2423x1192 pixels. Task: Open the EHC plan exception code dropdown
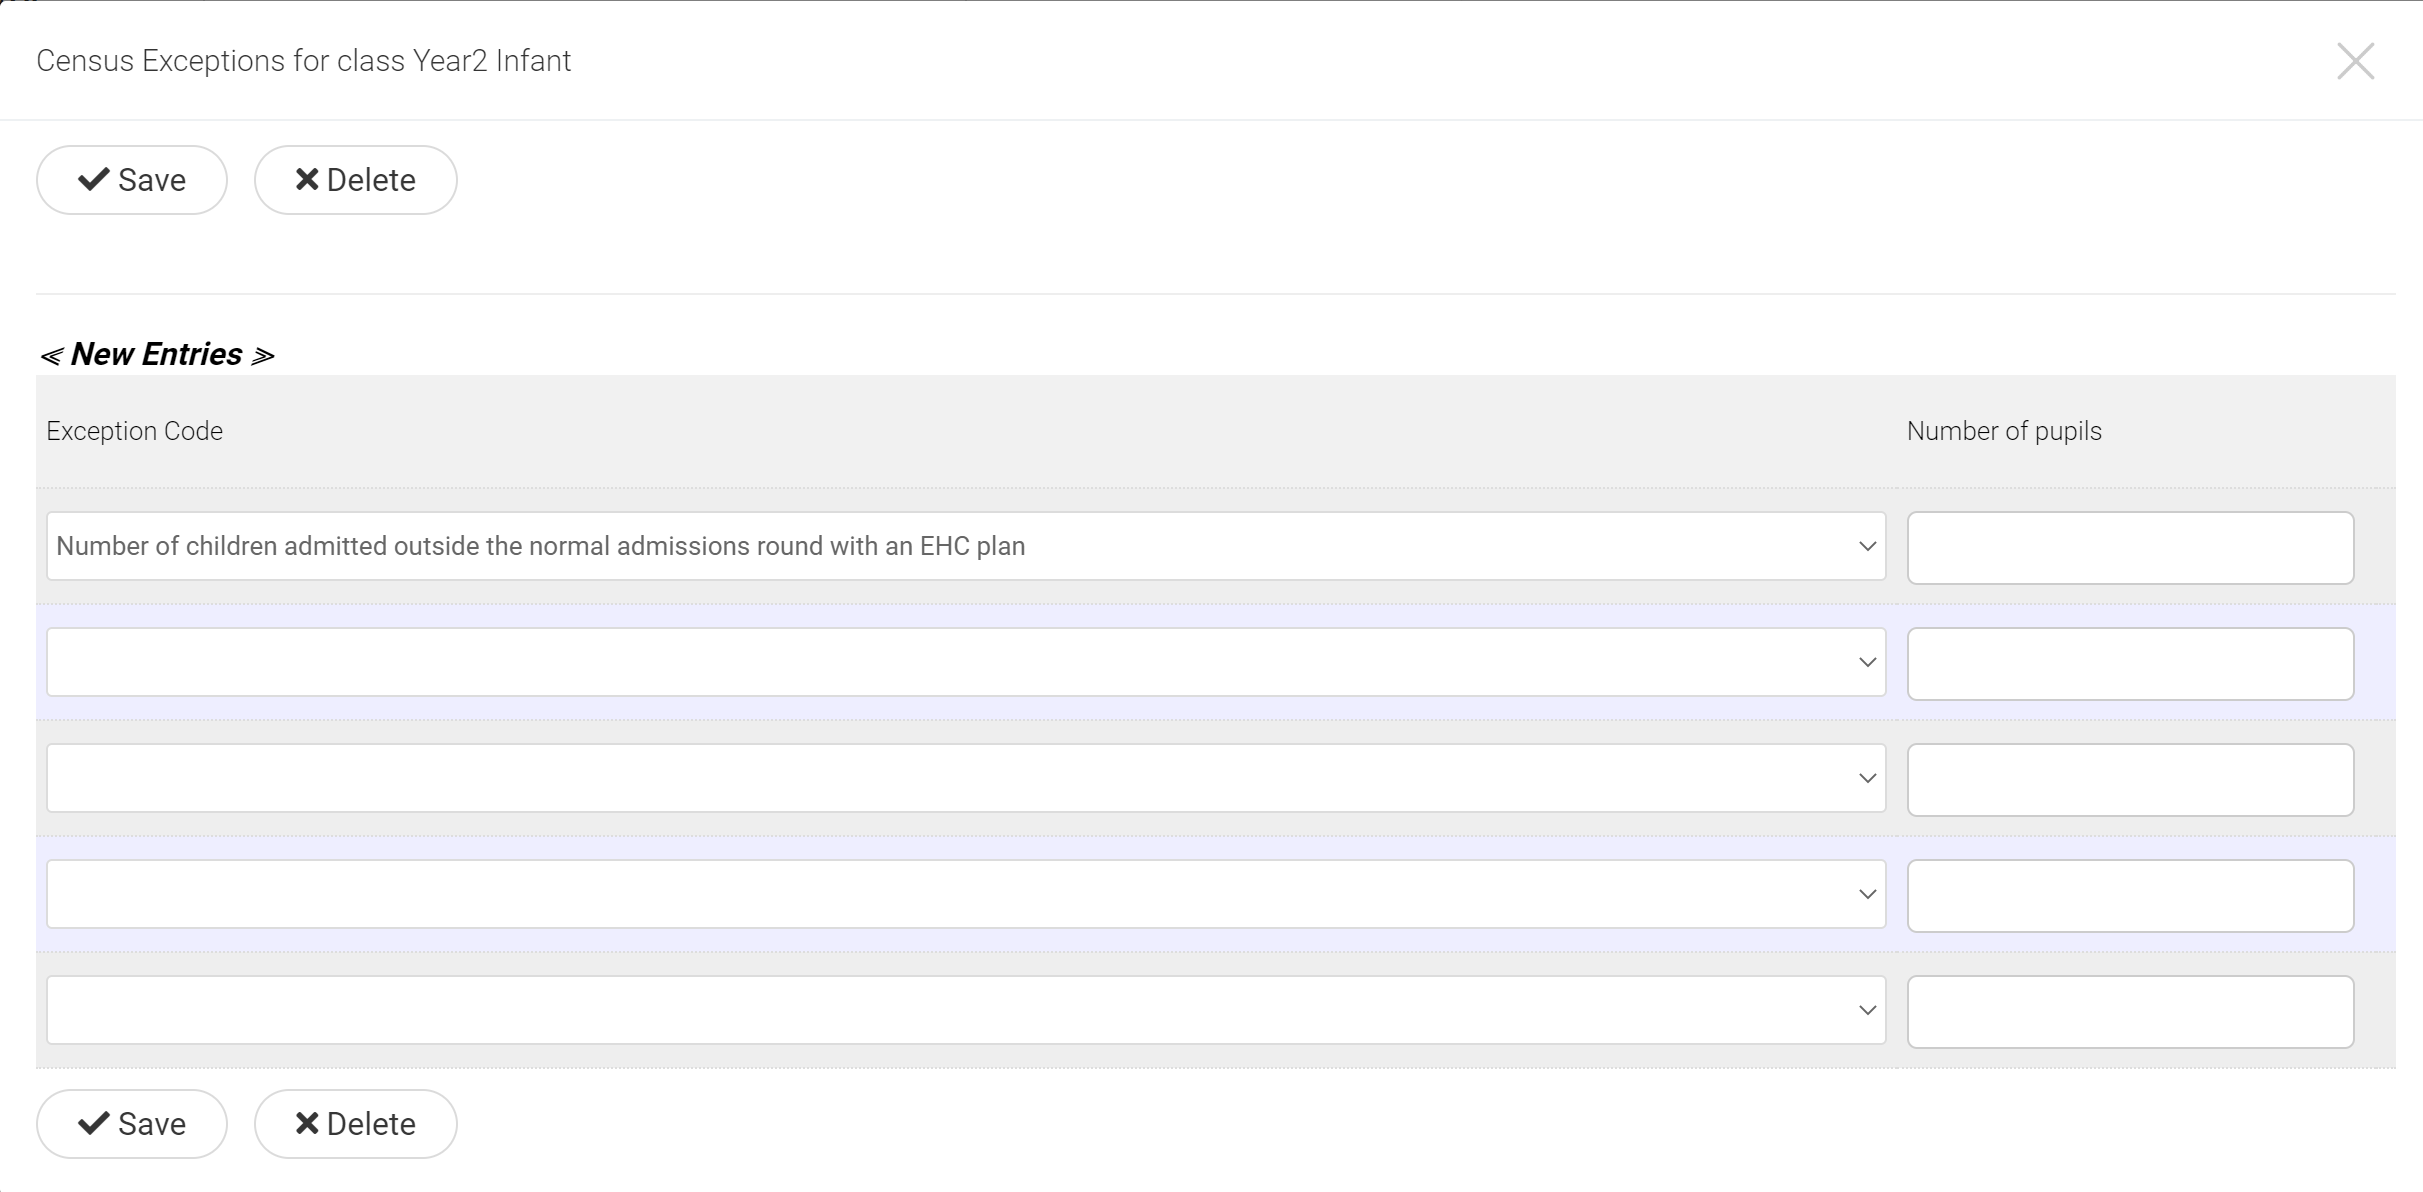click(x=965, y=546)
